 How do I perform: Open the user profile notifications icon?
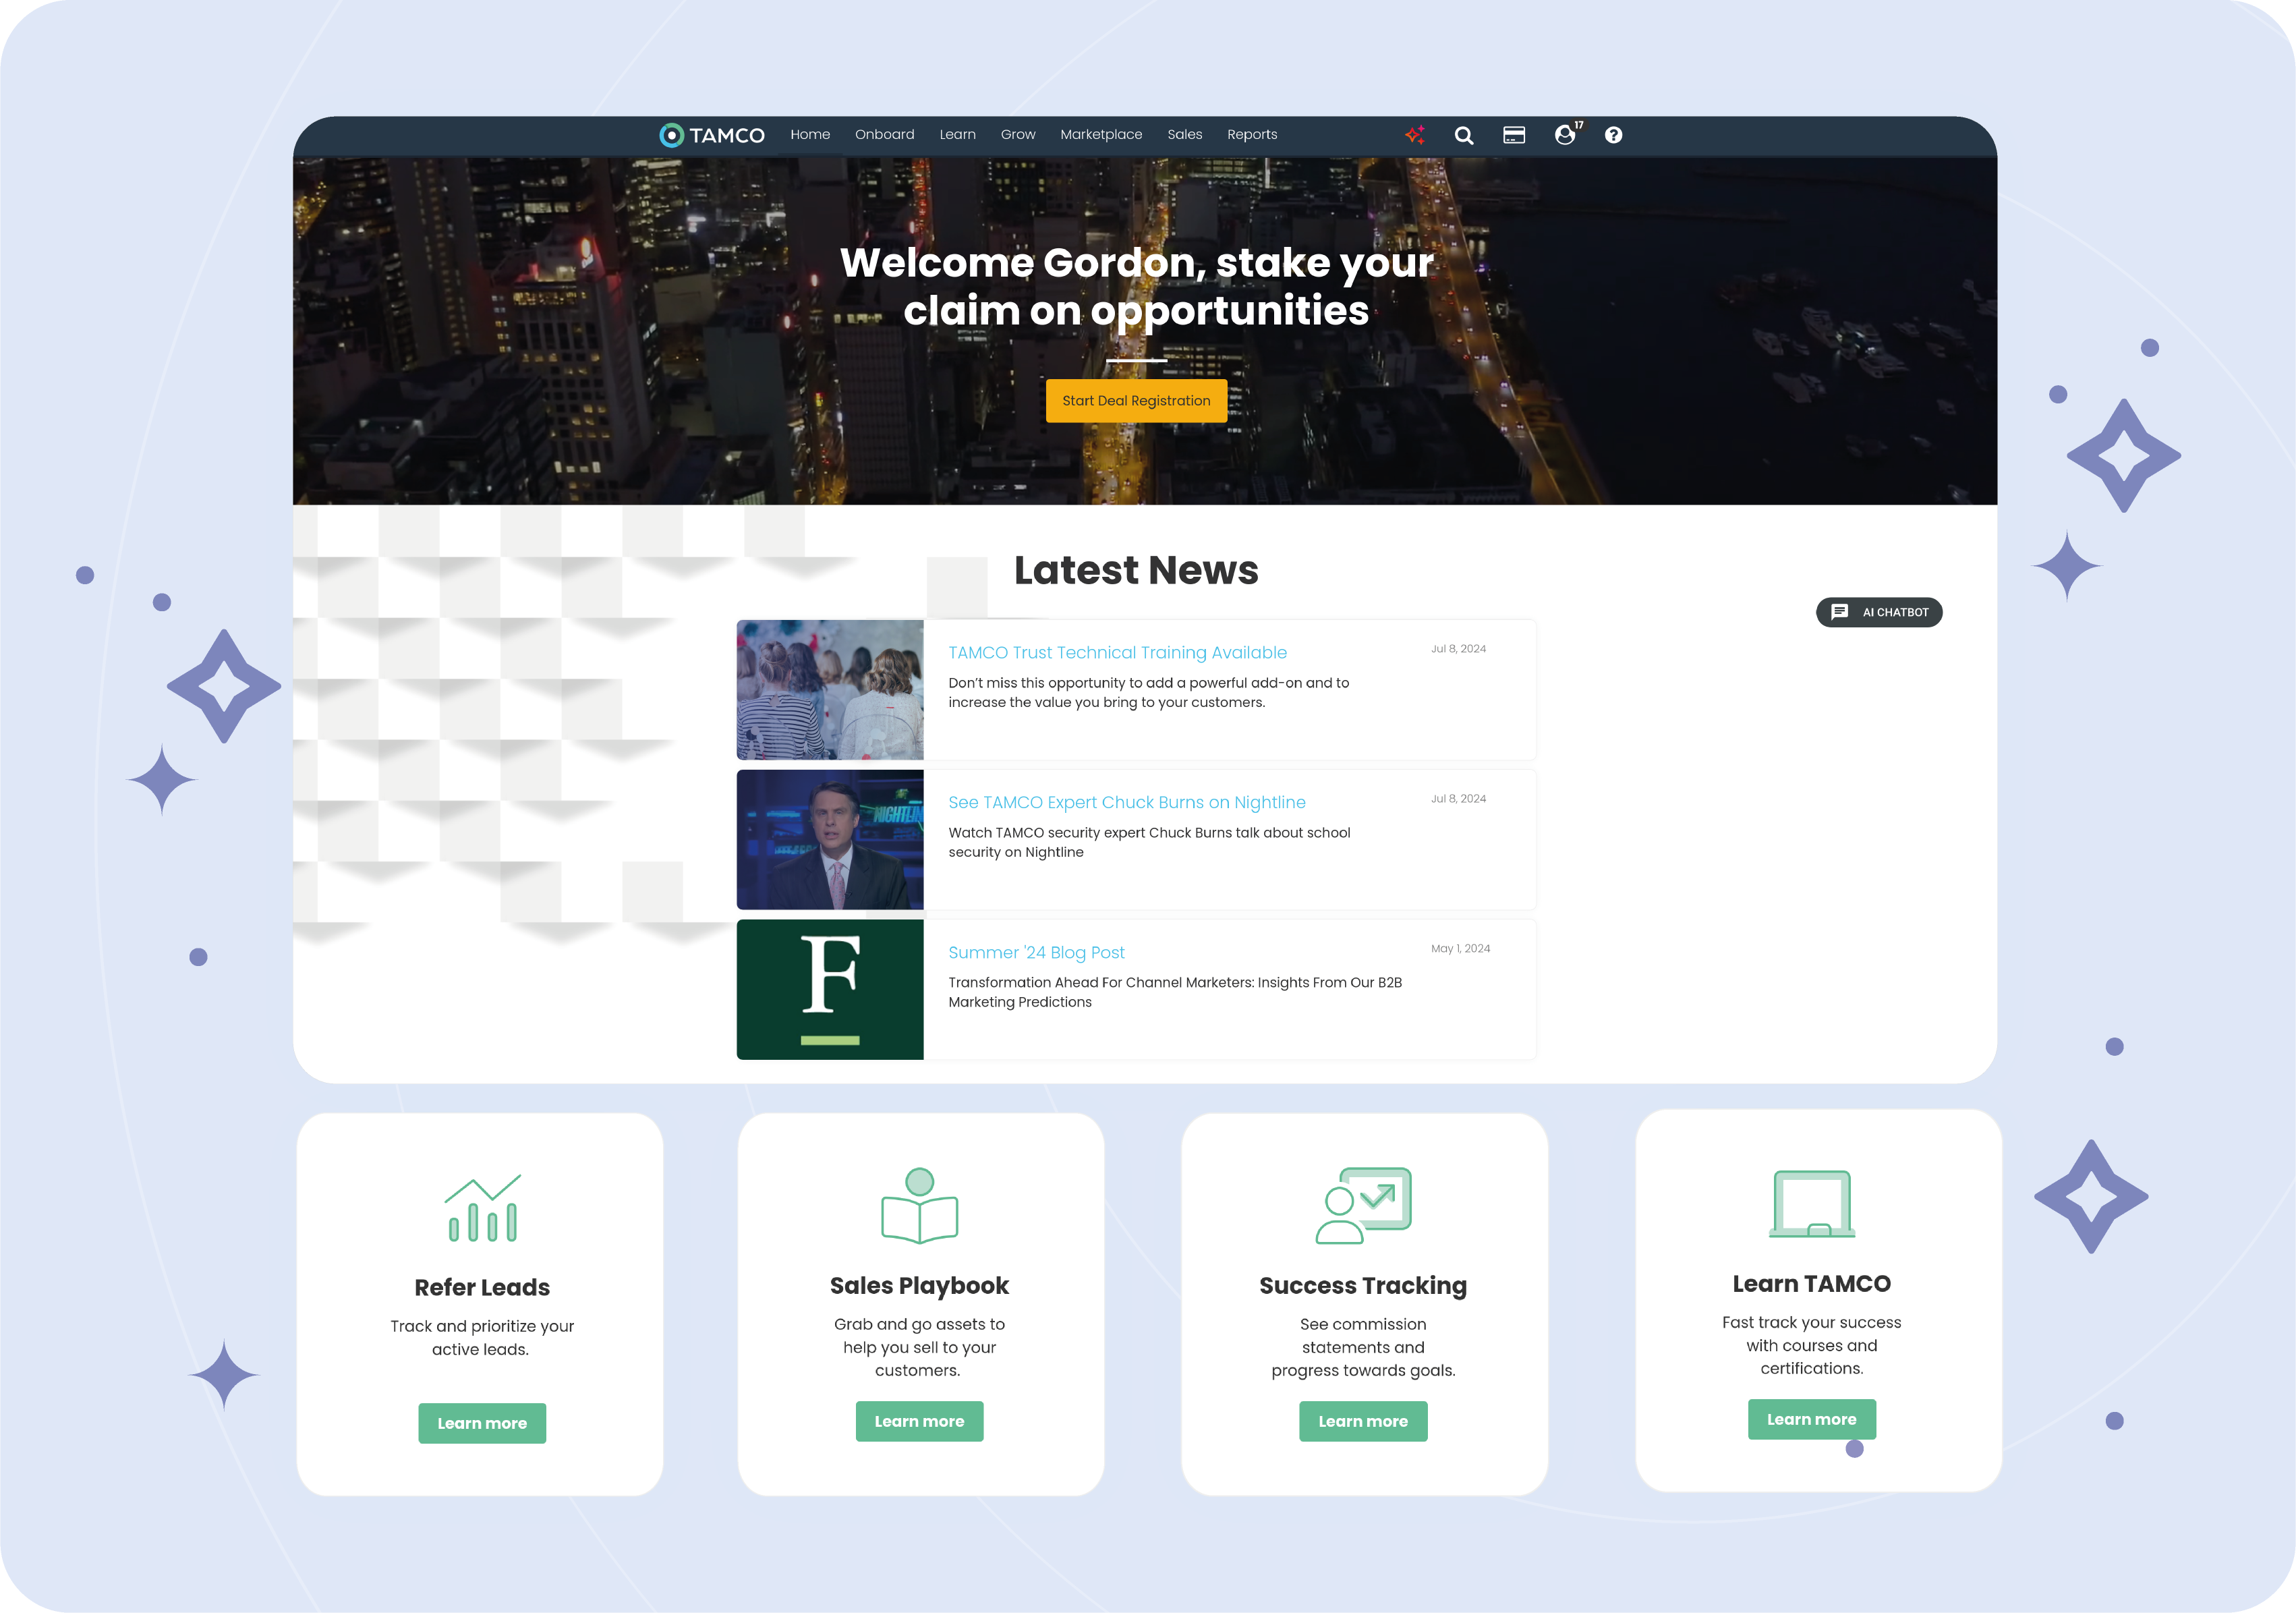point(1567,134)
